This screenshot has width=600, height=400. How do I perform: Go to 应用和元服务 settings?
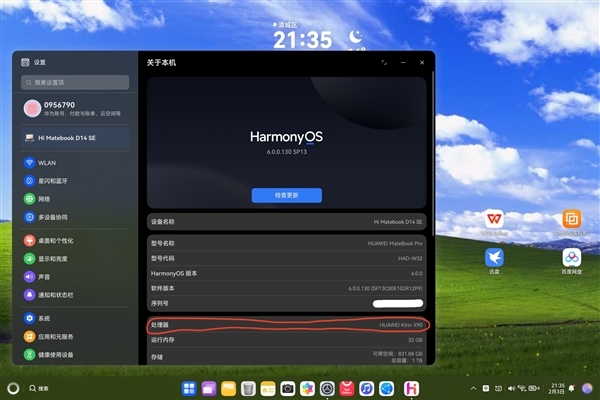tap(75, 336)
